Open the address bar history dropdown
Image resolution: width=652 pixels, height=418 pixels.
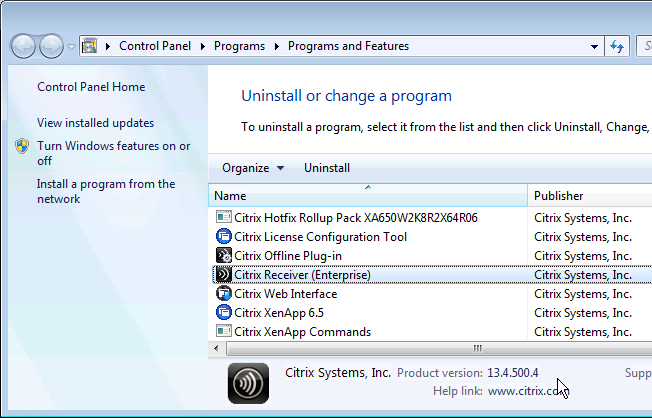point(594,47)
